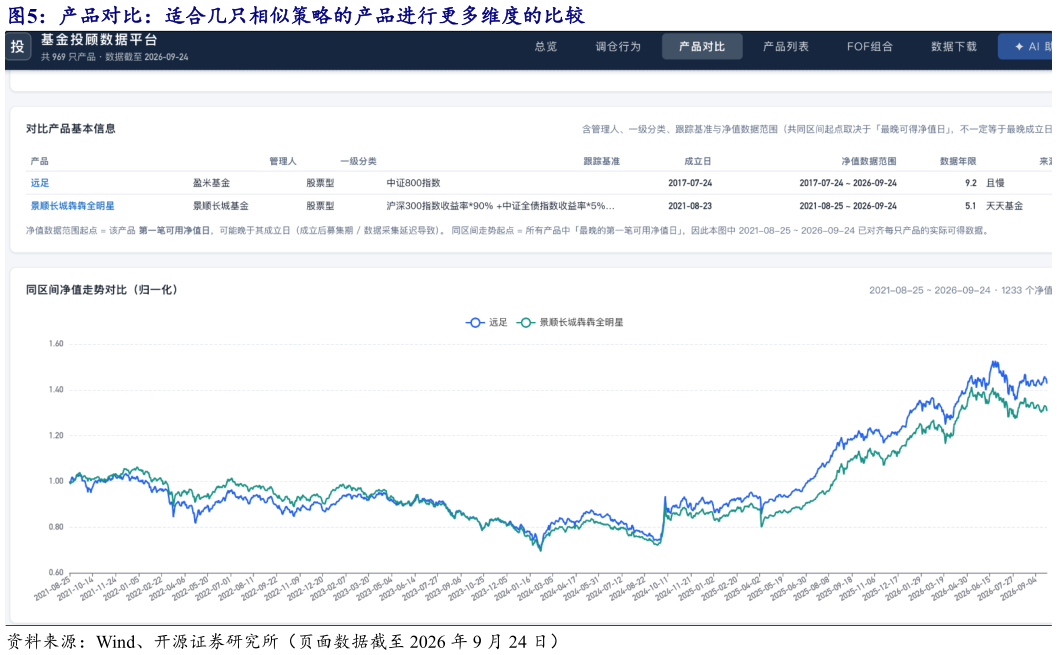The image size is (1057, 655).
Task: Click the 跟踪基准 column header
Action: click(601, 161)
